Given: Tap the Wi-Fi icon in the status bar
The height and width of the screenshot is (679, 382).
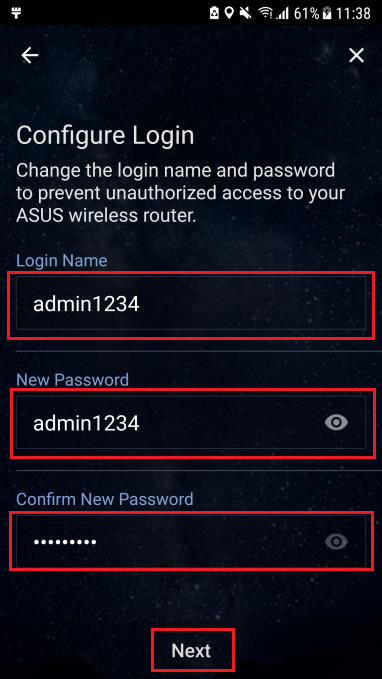Looking at the screenshot, I should (265, 13).
